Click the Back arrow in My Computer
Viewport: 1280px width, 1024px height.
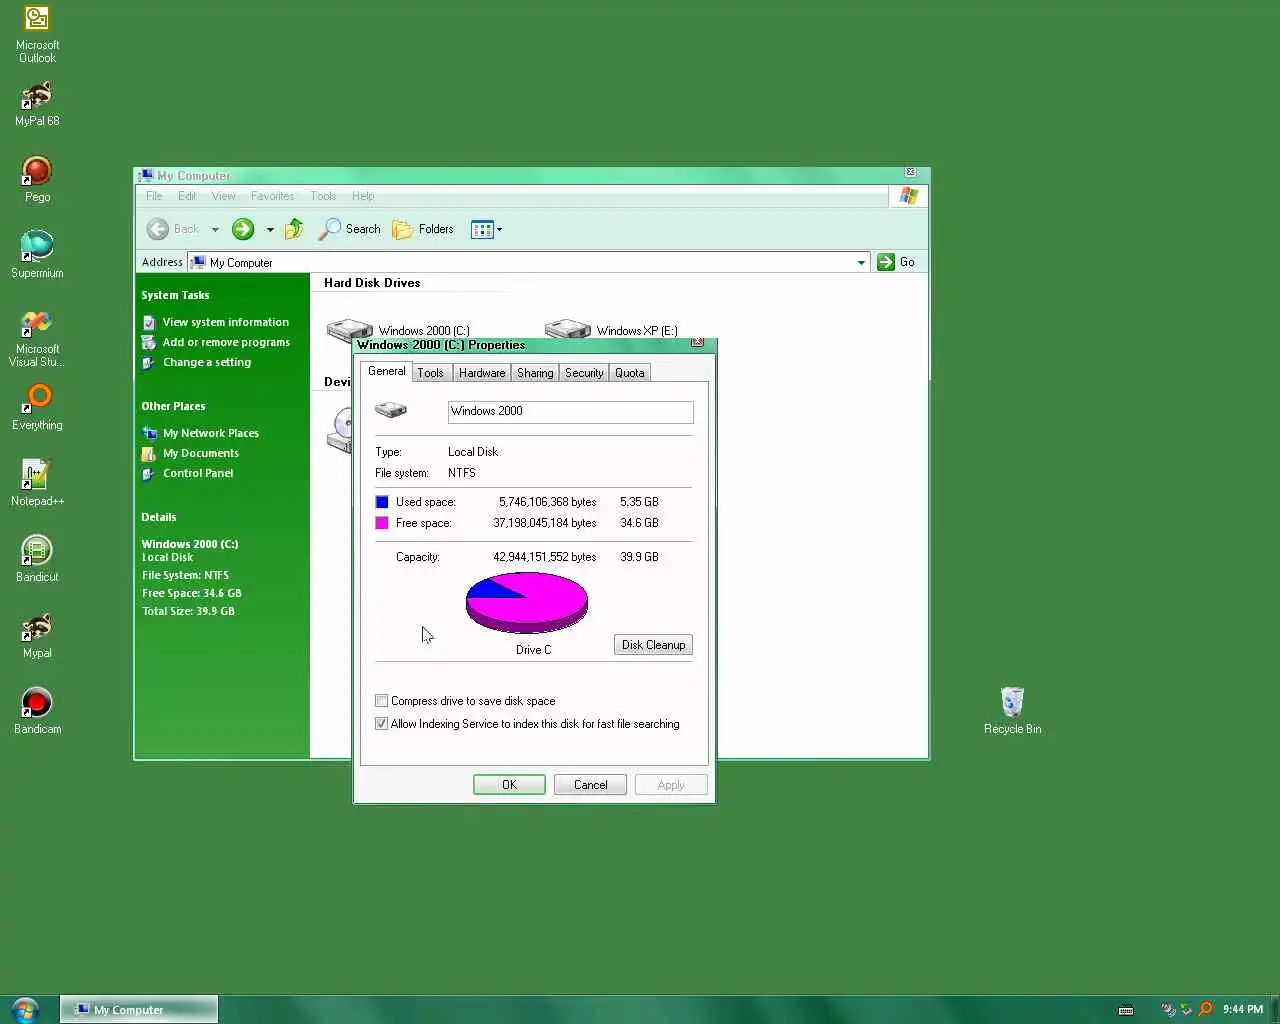point(158,229)
